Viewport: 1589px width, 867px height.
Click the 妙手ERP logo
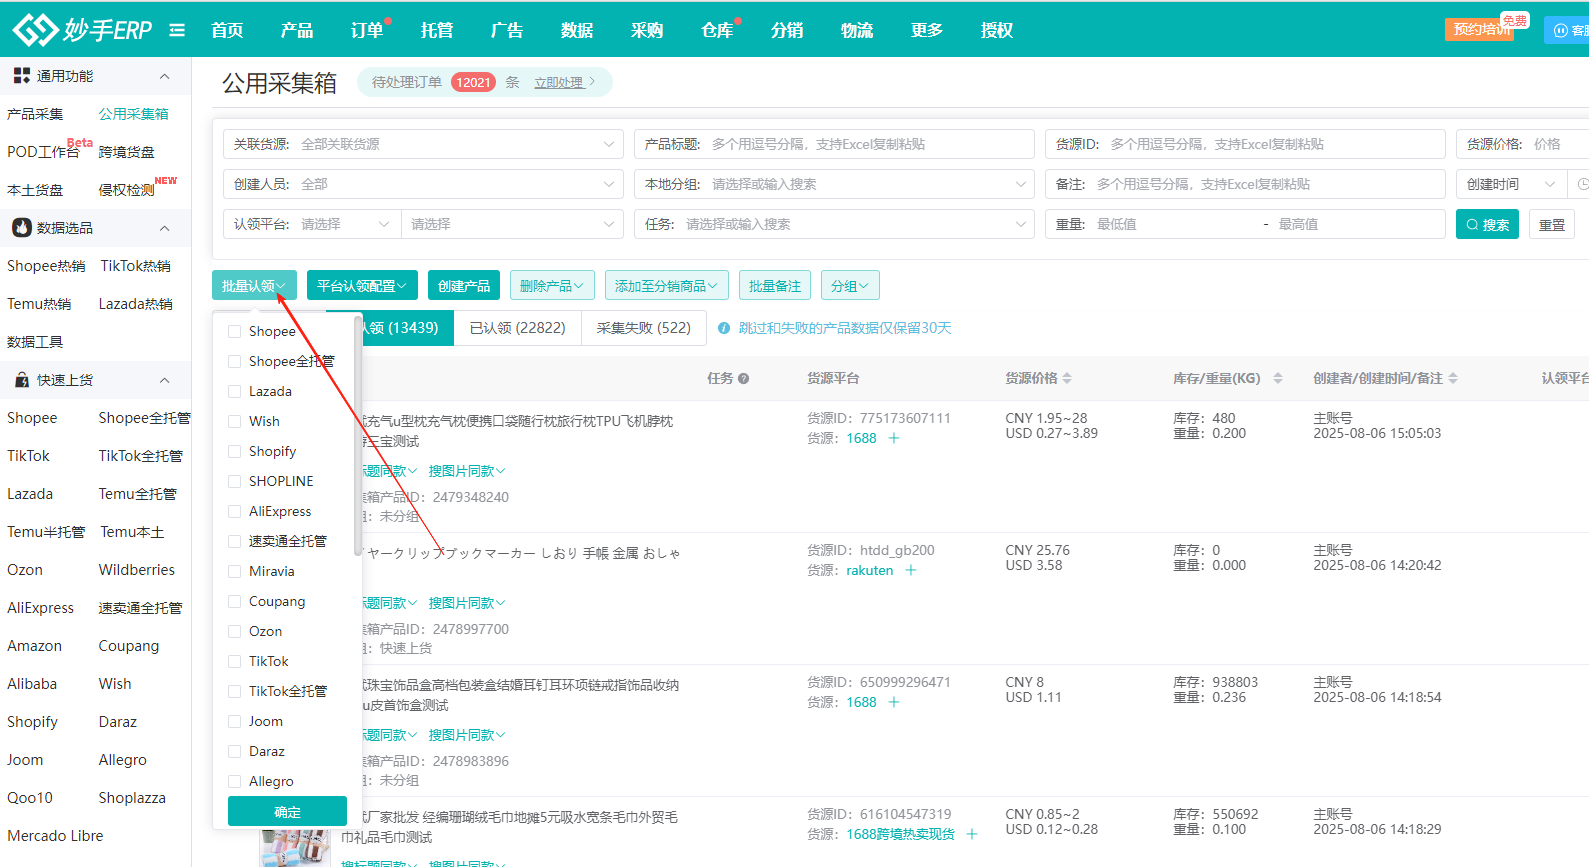tap(82, 30)
